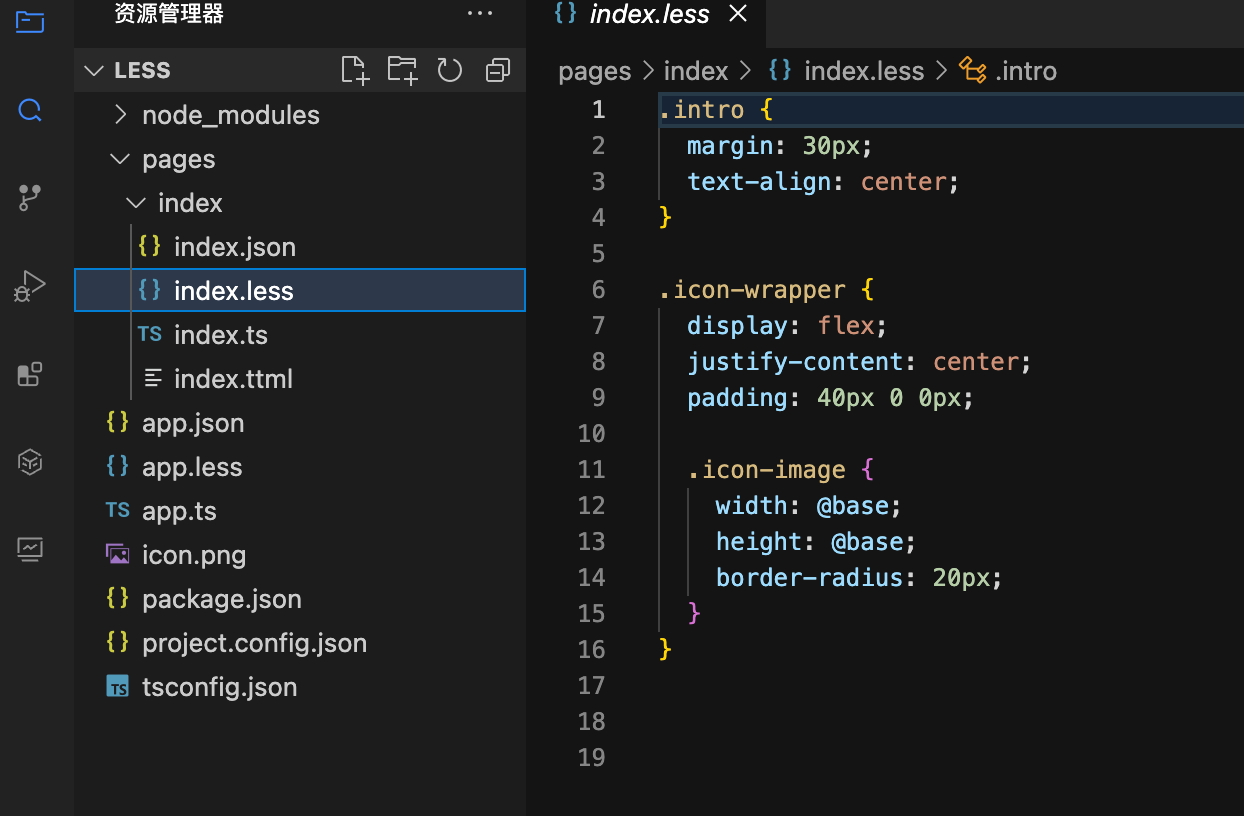Image resolution: width=1244 pixels, height=816 pixels.
Task: Collapse the LESS project root section
Action: point(142,71)
